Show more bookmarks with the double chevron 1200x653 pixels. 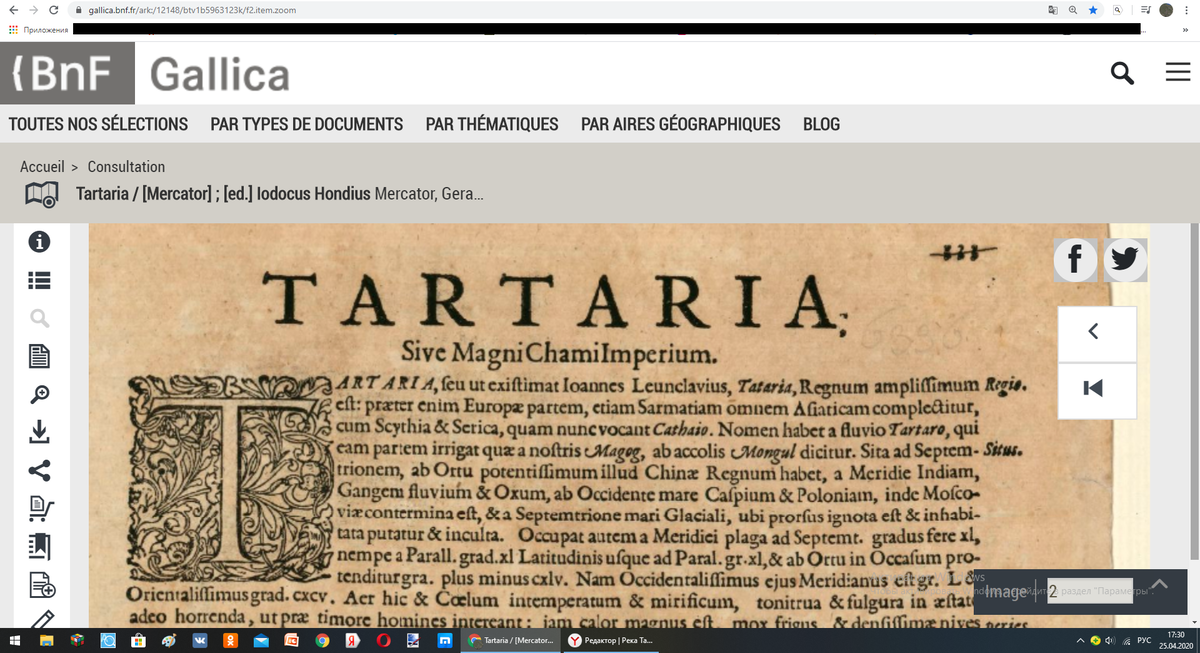click(1185, 29)
